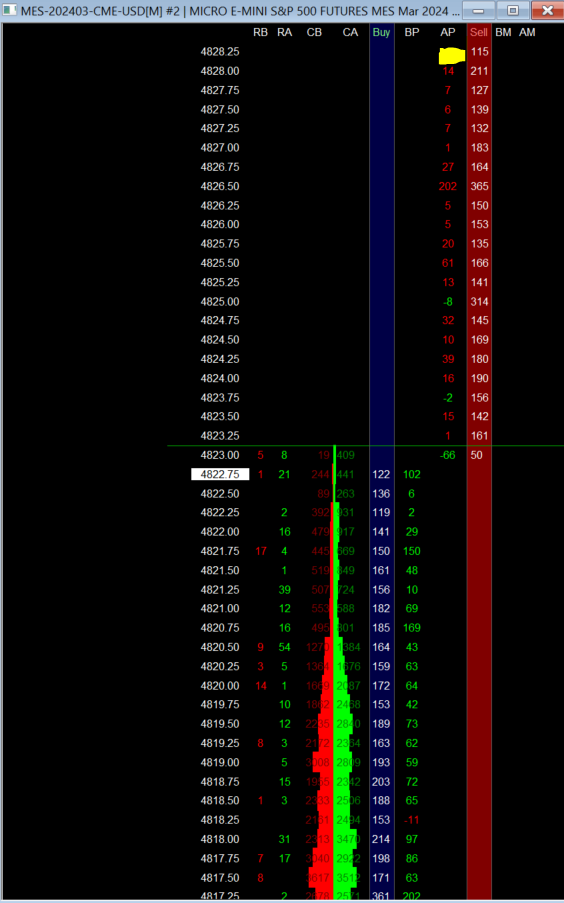
Task: Maximize the MES trading DOM window
Action: pos(513,10)
